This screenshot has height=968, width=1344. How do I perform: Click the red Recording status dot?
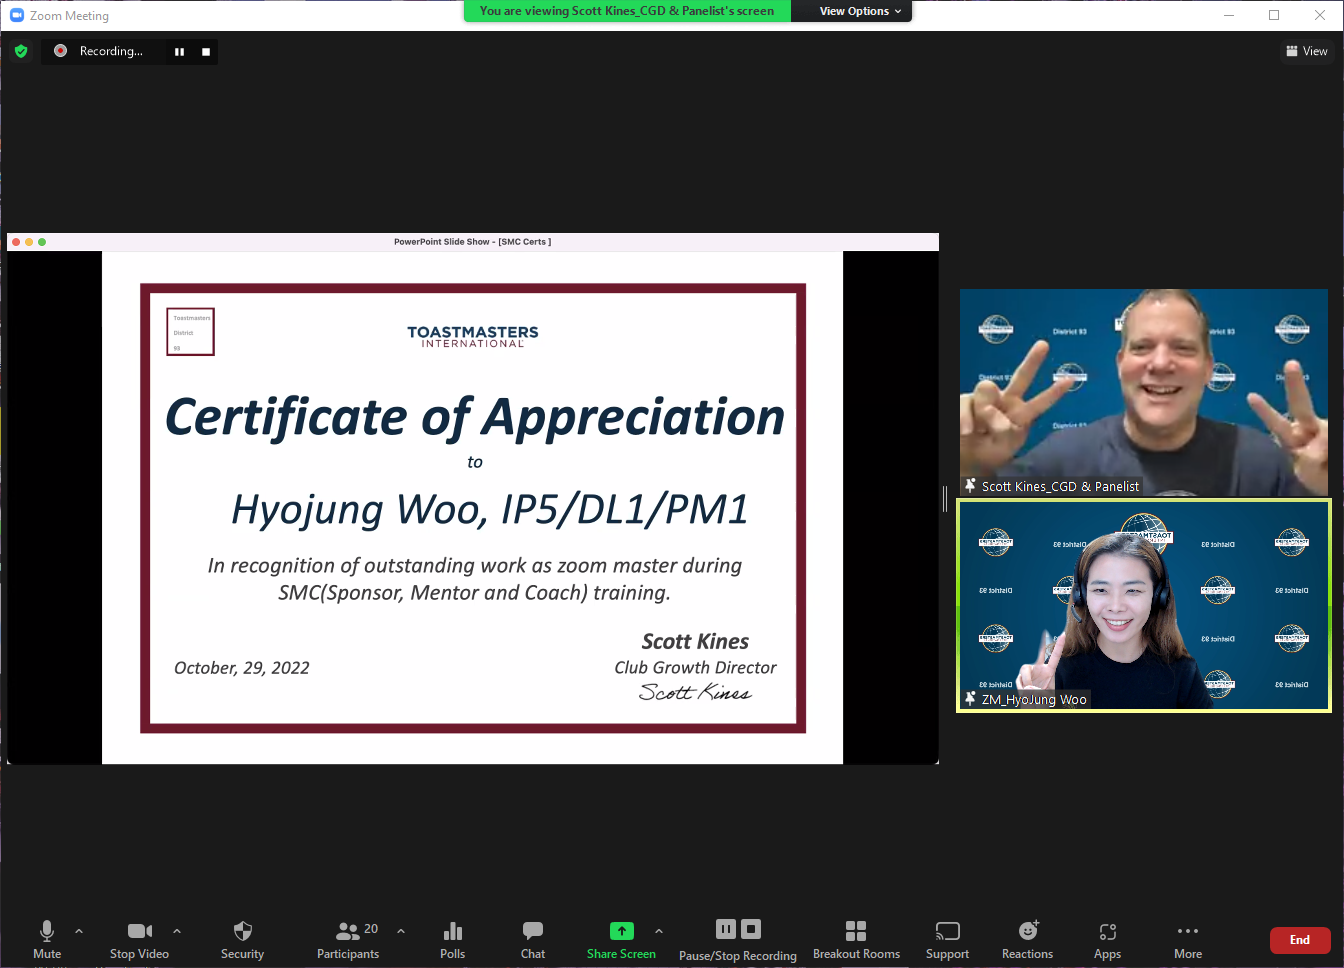pos(60,51)
